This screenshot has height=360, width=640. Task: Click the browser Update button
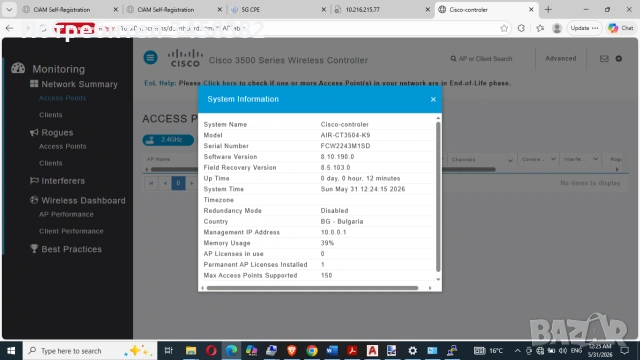coord(584,28)
